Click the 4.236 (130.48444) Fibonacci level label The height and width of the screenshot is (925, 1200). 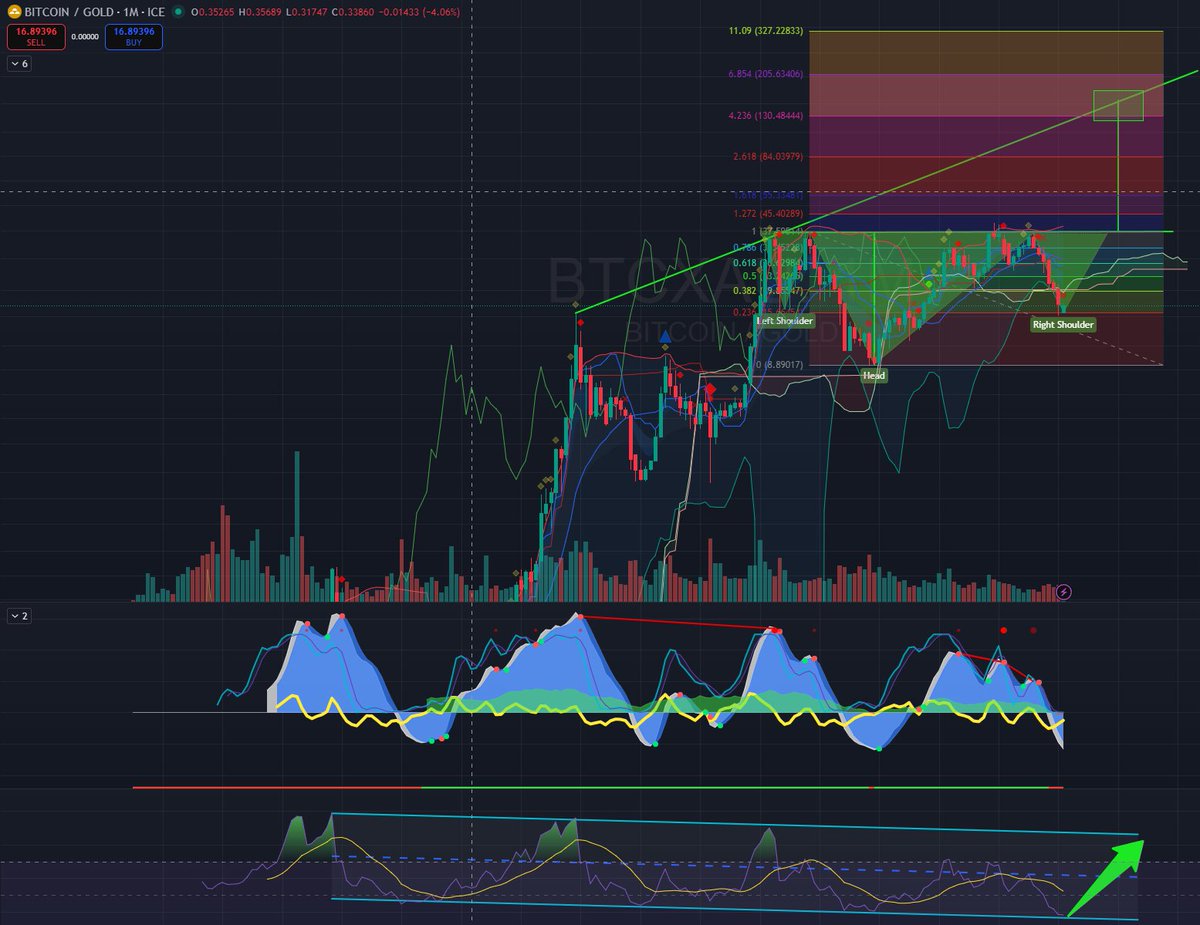[x=768, y=115]
